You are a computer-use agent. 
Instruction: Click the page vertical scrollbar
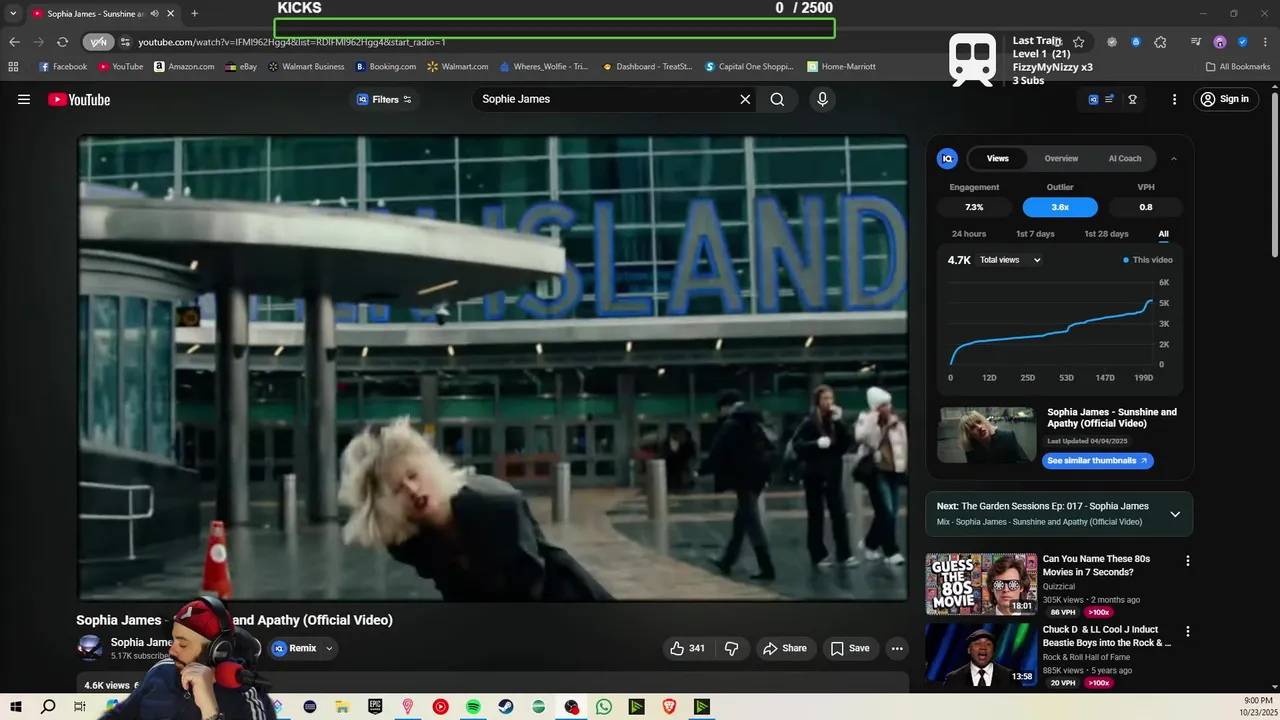tap(1274, 175)
